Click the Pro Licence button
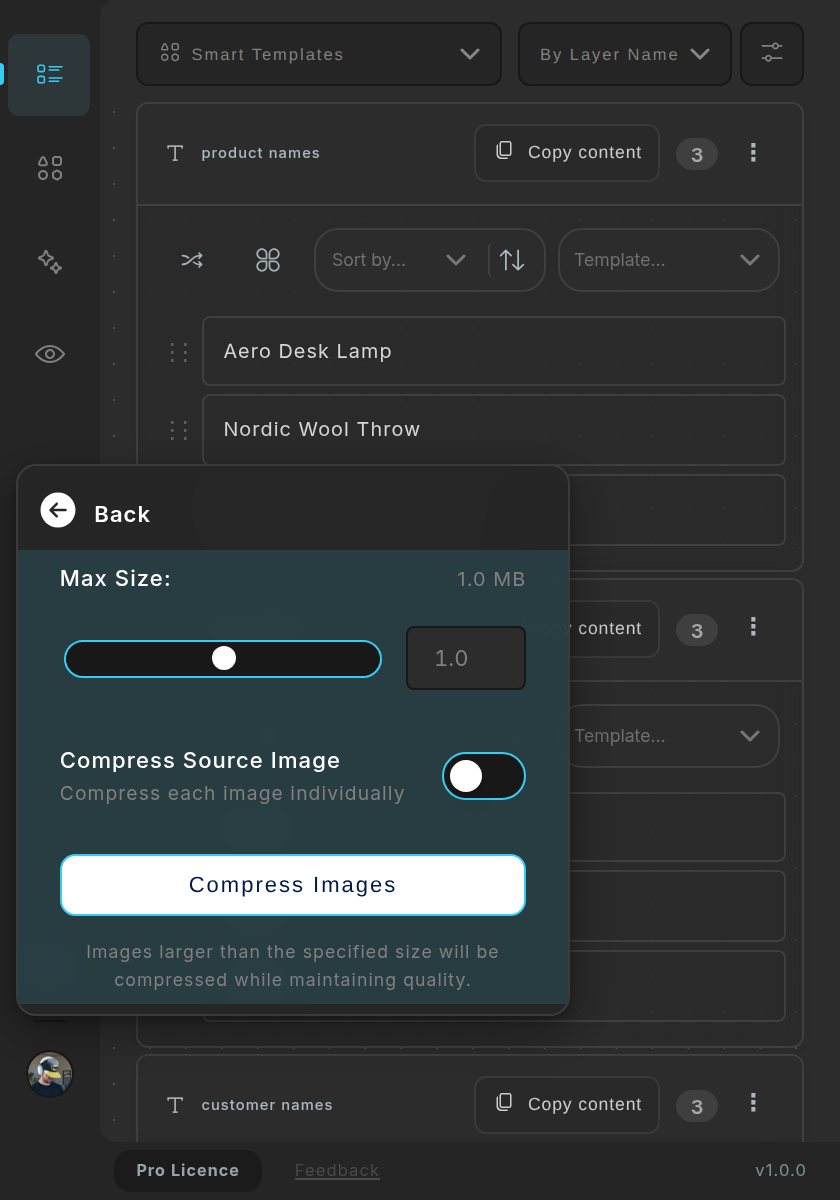840x1200 pixels. (188, 1171)
